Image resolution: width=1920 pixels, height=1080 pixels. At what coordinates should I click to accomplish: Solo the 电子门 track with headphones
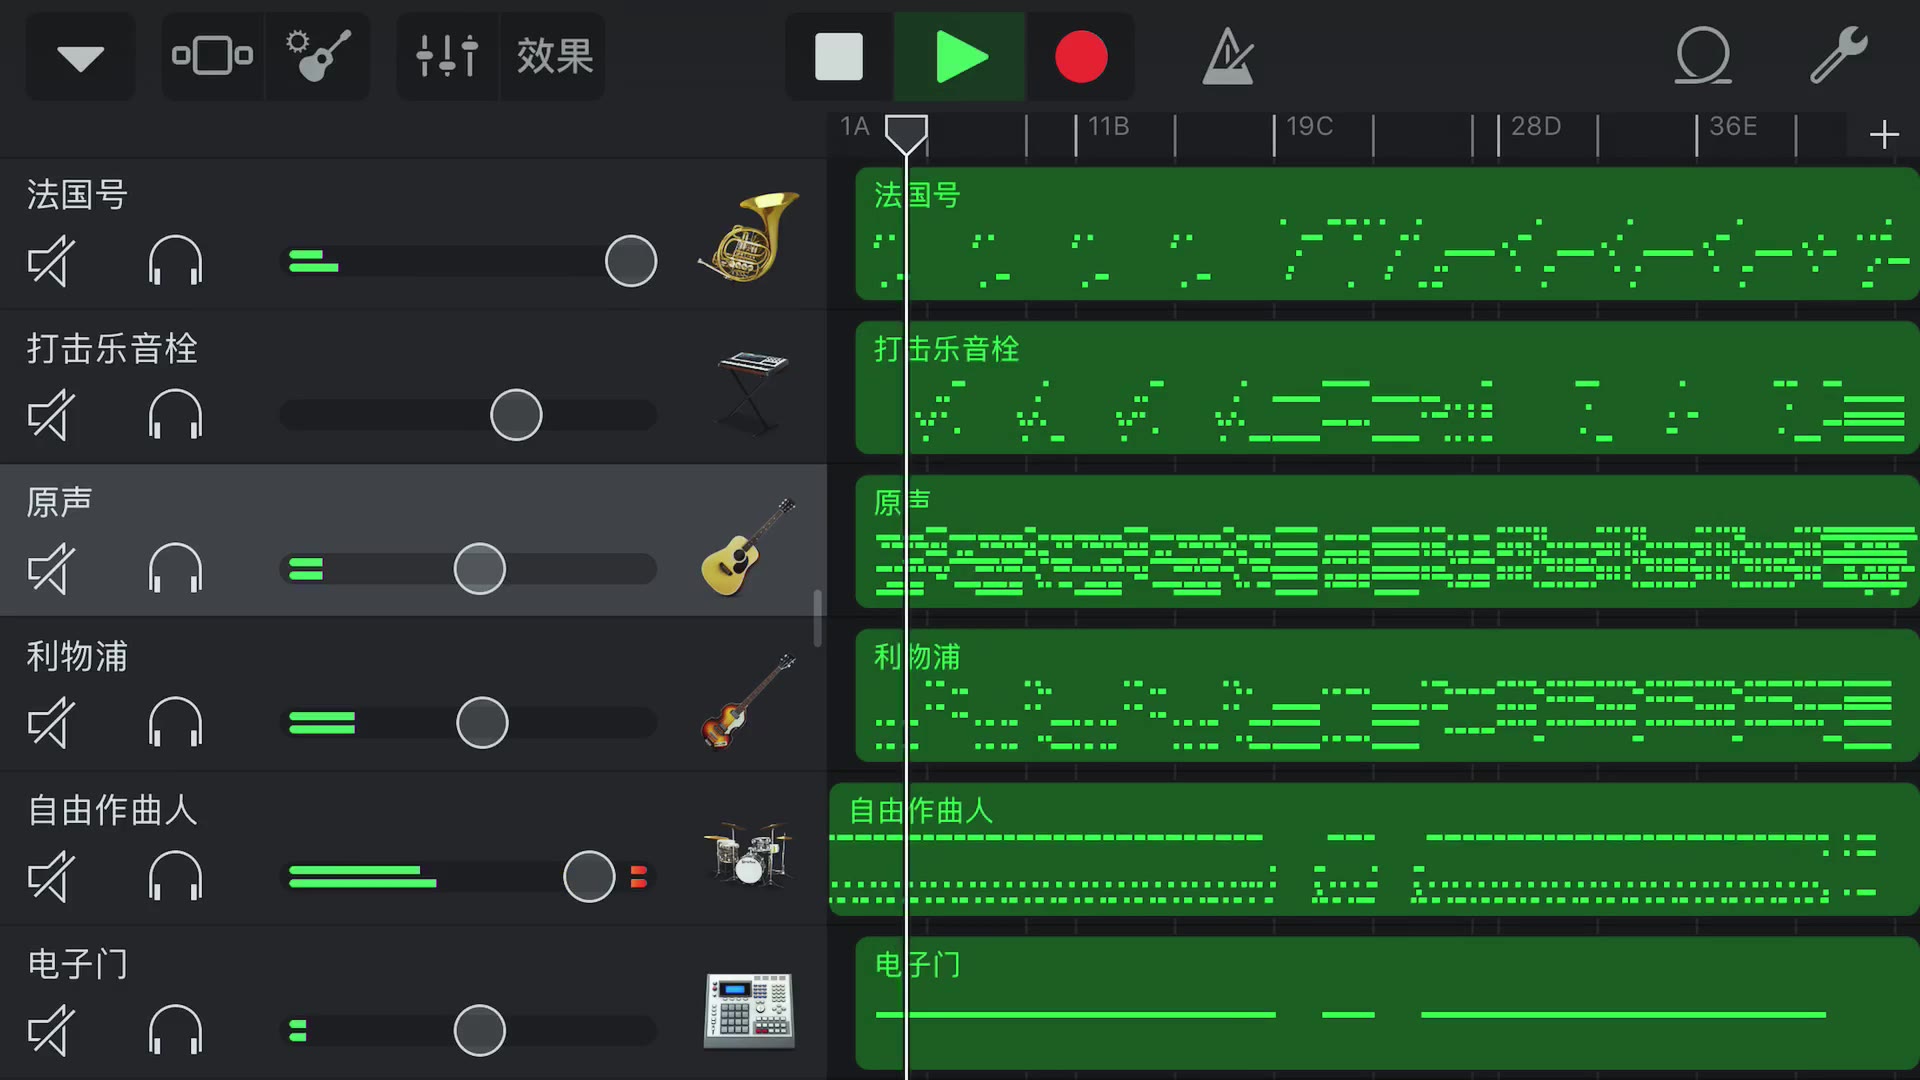tap(175, 1031)
